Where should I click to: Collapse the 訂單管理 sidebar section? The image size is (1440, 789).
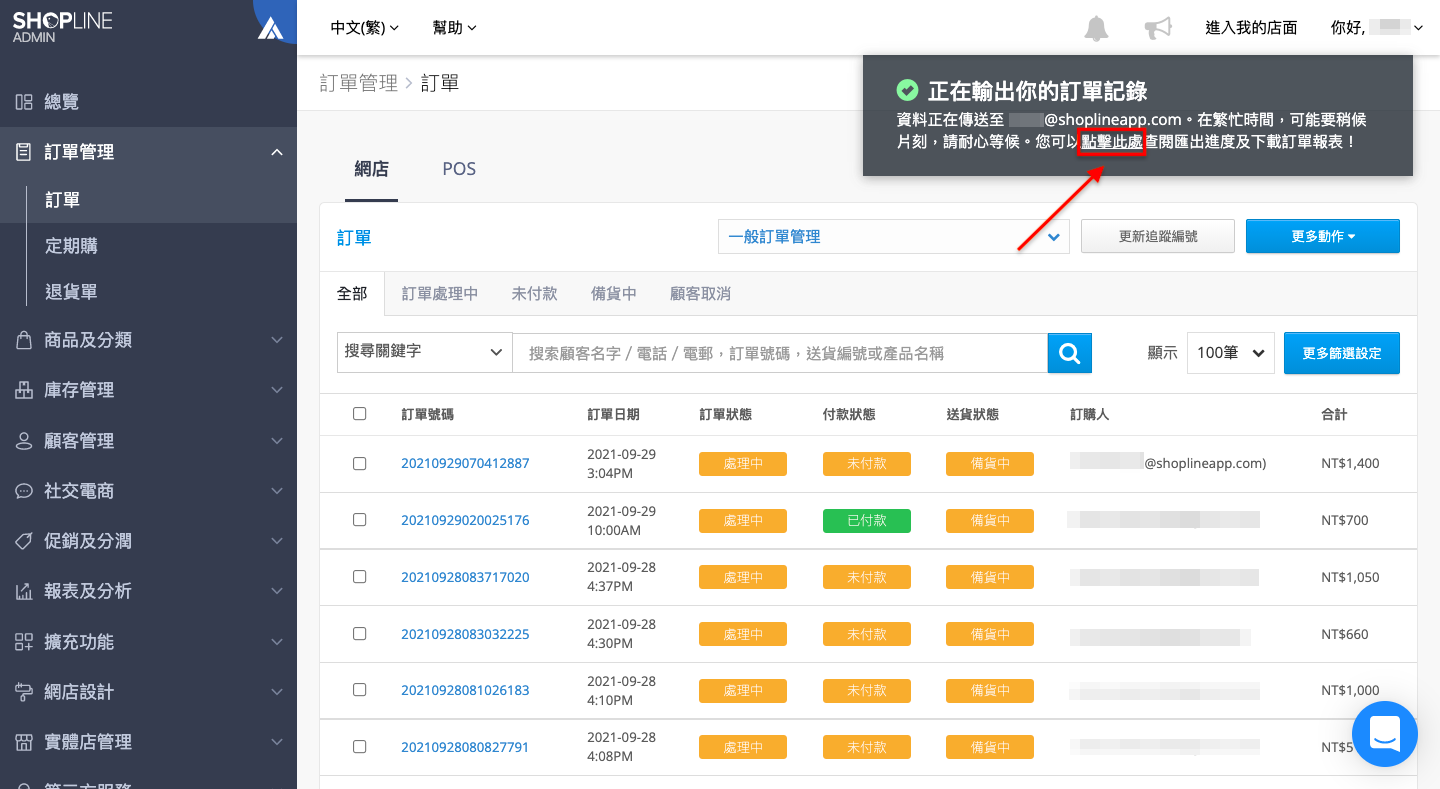pos(277,152)
